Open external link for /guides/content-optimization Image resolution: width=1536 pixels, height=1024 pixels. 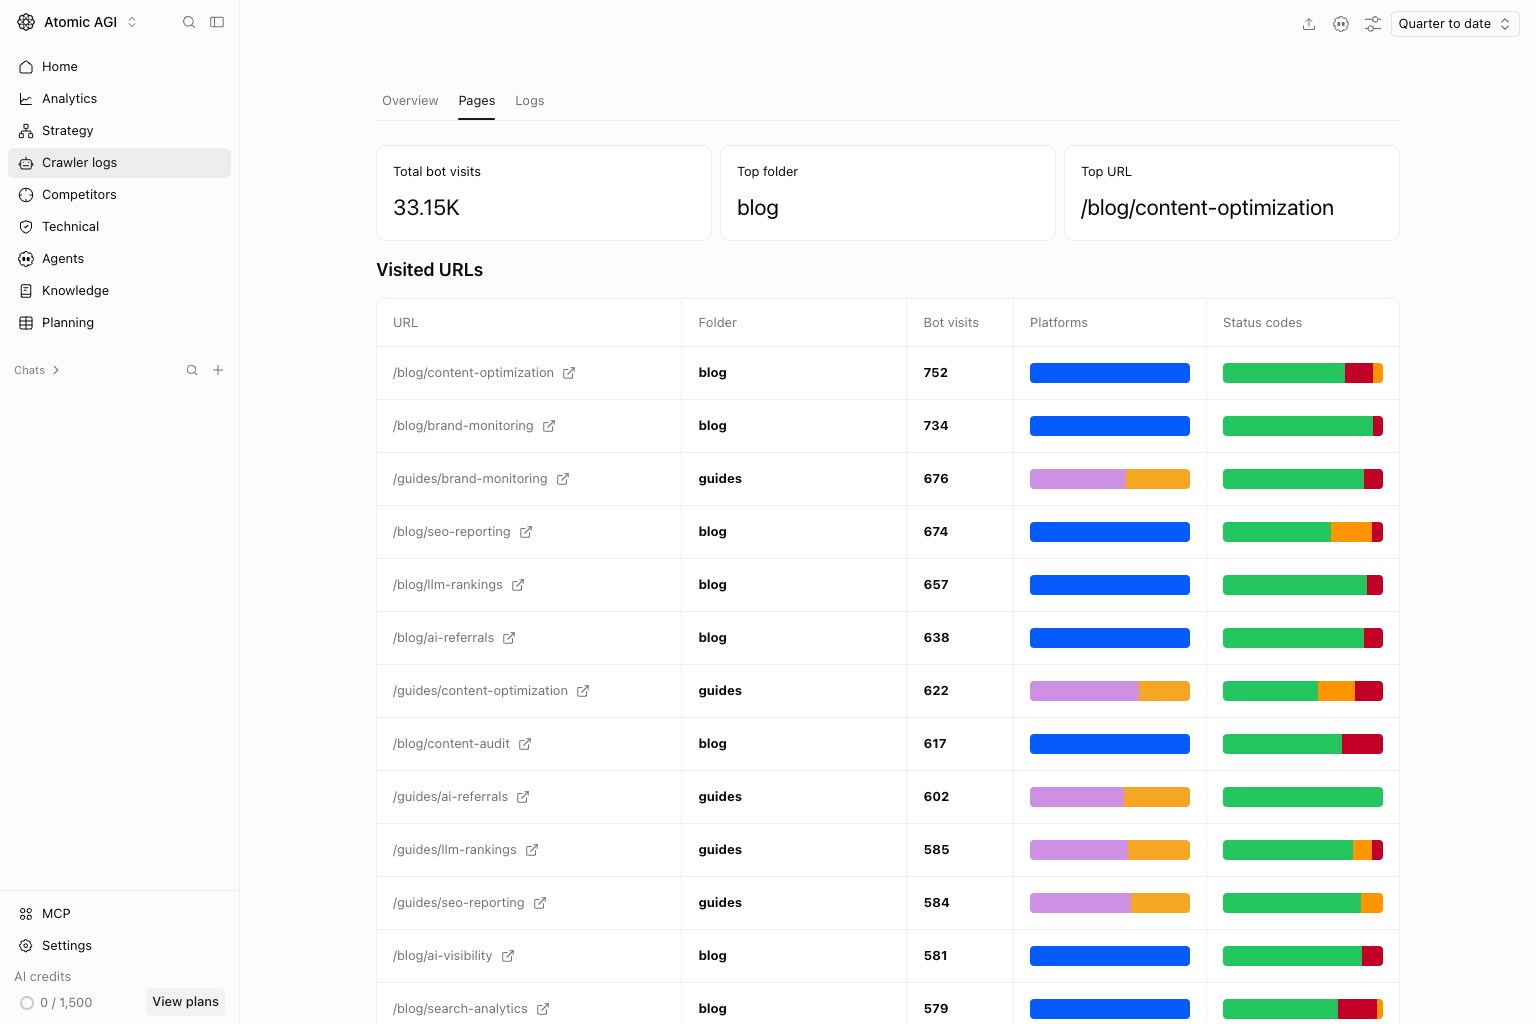coord(583,691)
